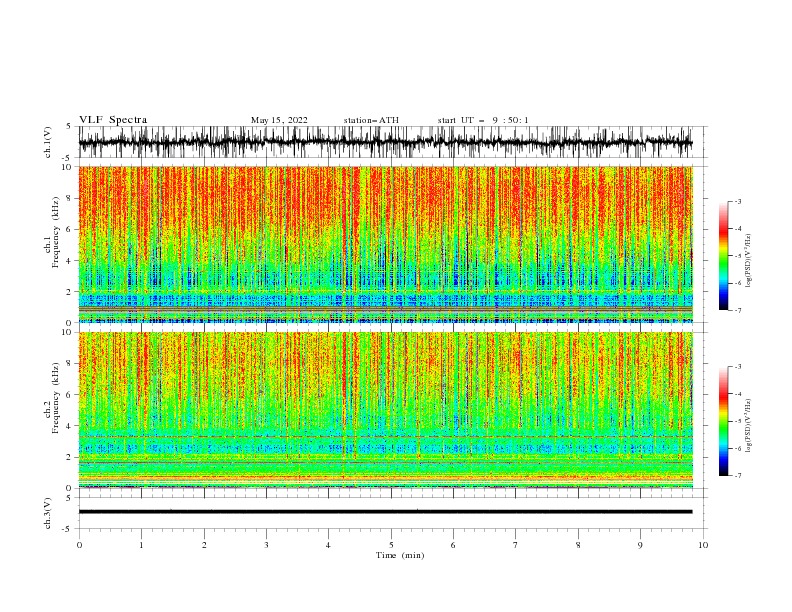Screen dimensions: 792x612
Task: Click the "-3" label on ch.1 colorbar
Action: point(737,201)
